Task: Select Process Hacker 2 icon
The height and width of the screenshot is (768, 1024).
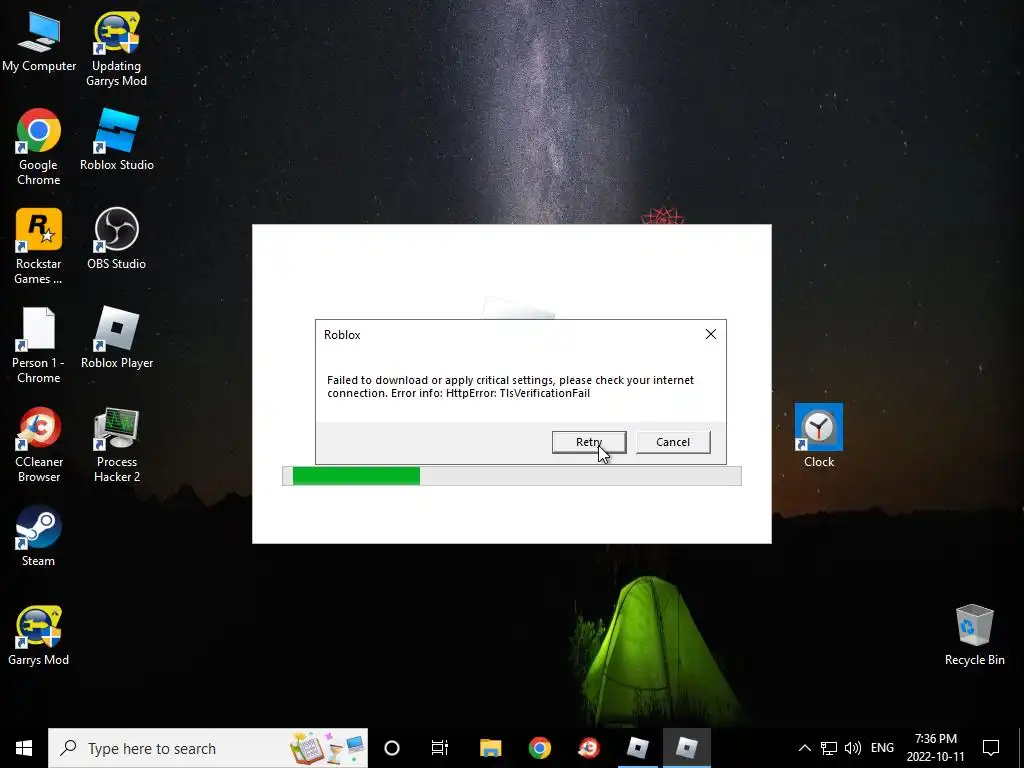Action: [x=117, y=445]
